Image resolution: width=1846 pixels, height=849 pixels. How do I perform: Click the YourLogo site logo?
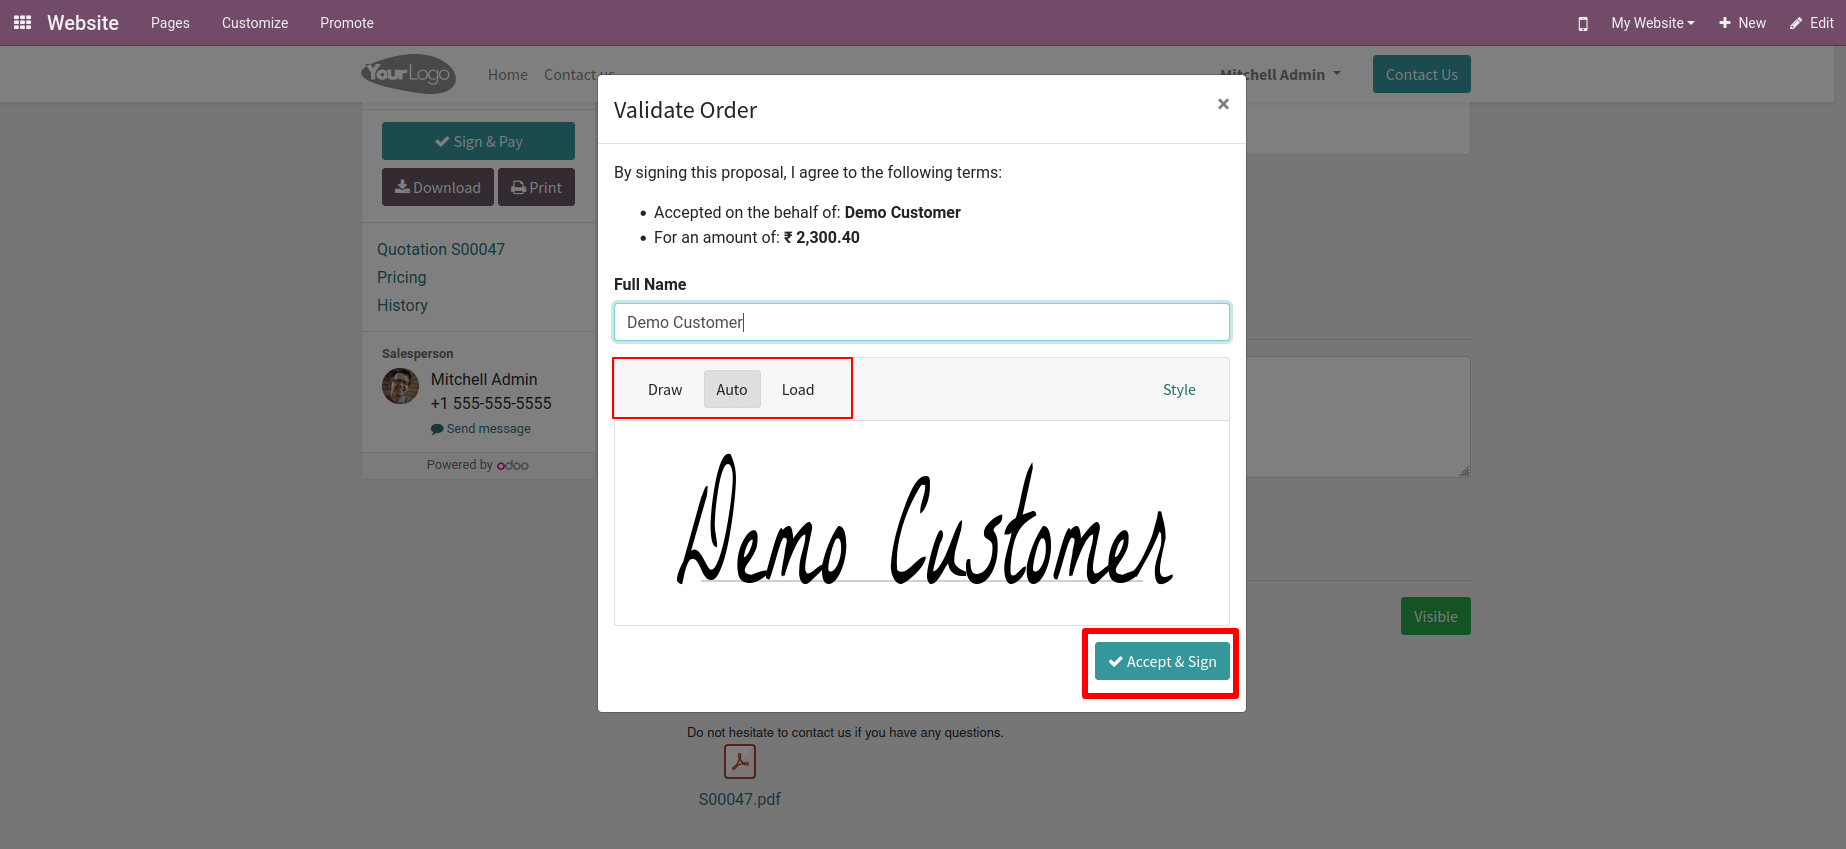408,74
